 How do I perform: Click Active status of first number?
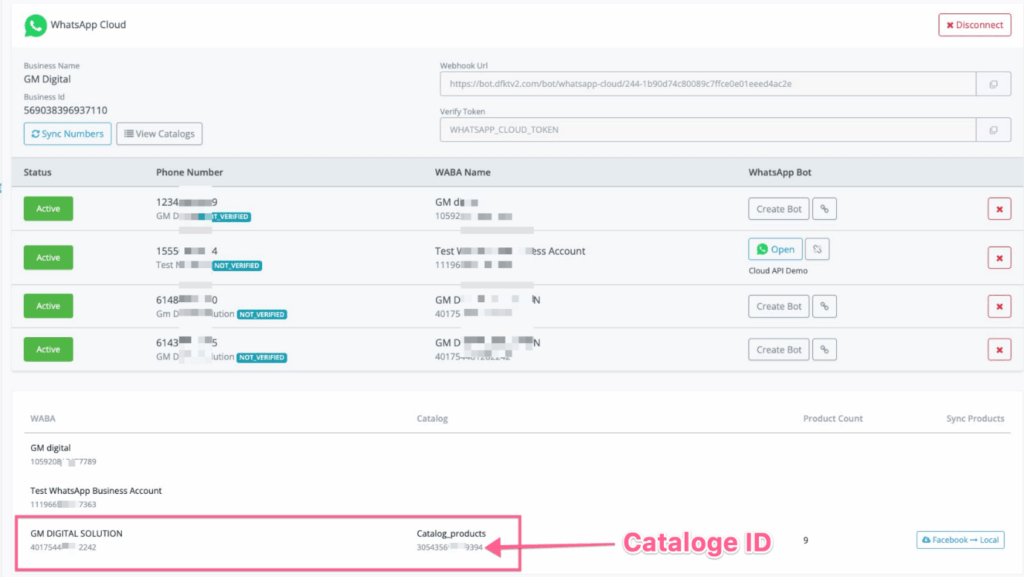tap(48, 208)
